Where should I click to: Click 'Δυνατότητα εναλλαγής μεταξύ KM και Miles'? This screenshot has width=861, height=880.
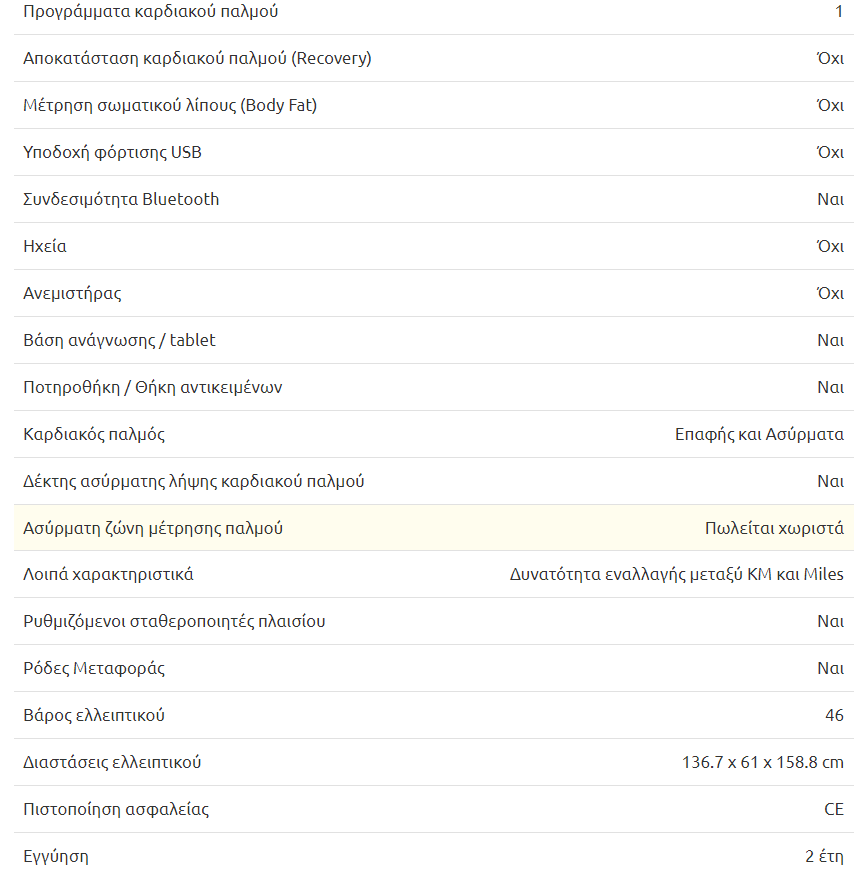pos(676,575)
